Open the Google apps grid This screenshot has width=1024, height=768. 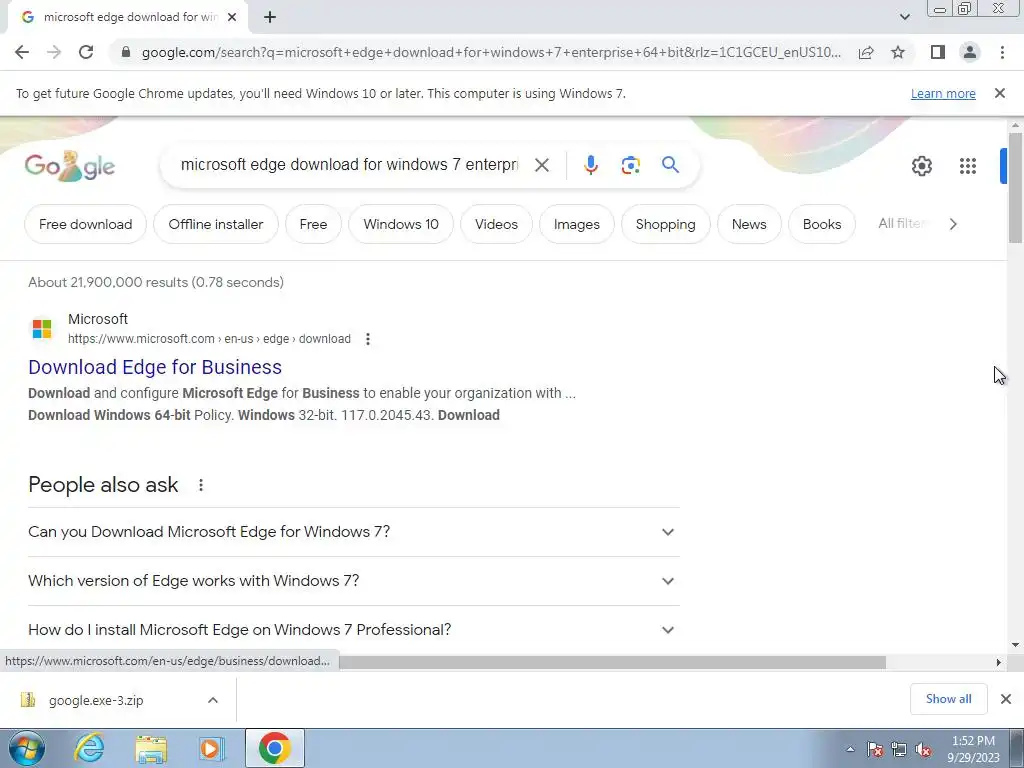pyautogui.click(x=968, y=166)
